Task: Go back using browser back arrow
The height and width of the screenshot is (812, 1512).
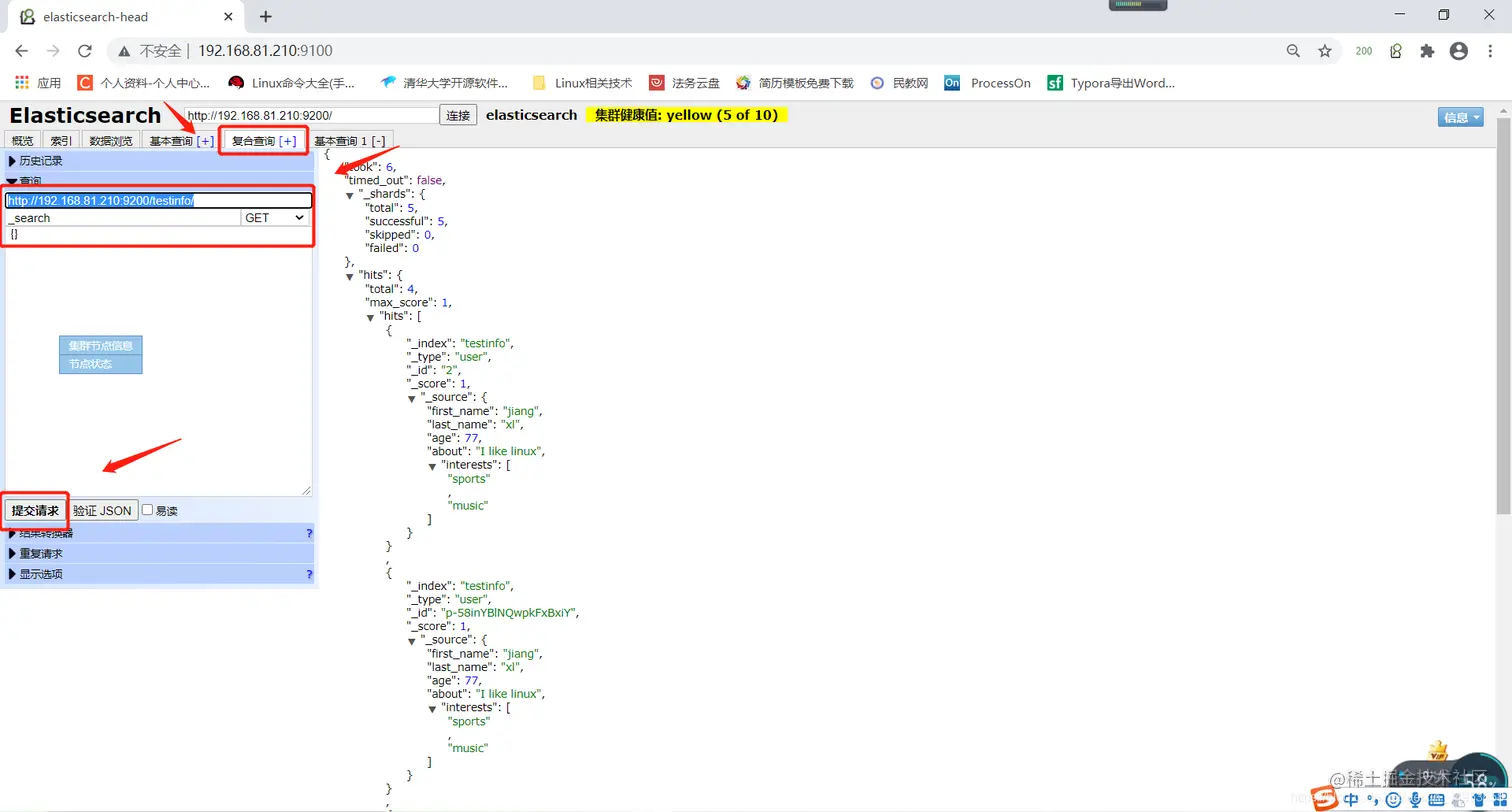Action: [x=21, y=51]
